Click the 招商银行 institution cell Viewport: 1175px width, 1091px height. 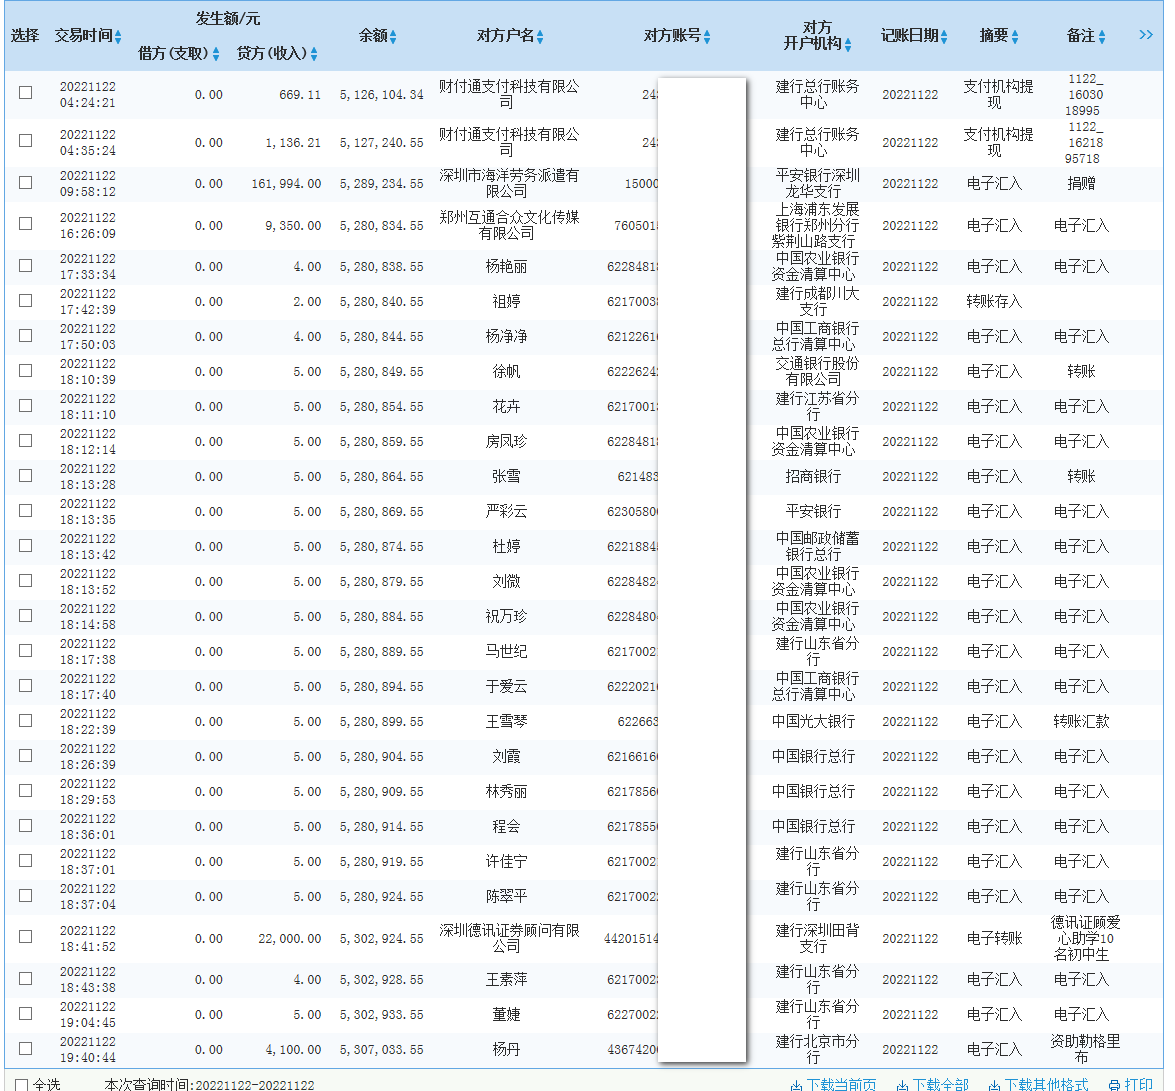[814, 476]
